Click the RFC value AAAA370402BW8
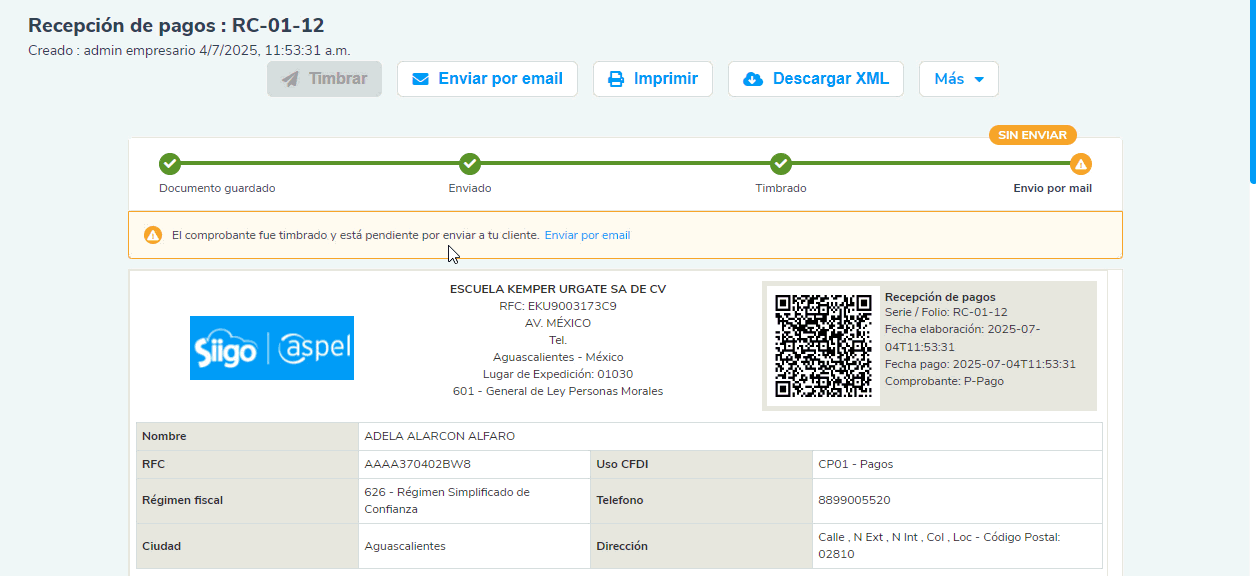Image resolution: width=1256 pixels, height=576 pixels. click(417, 464)
